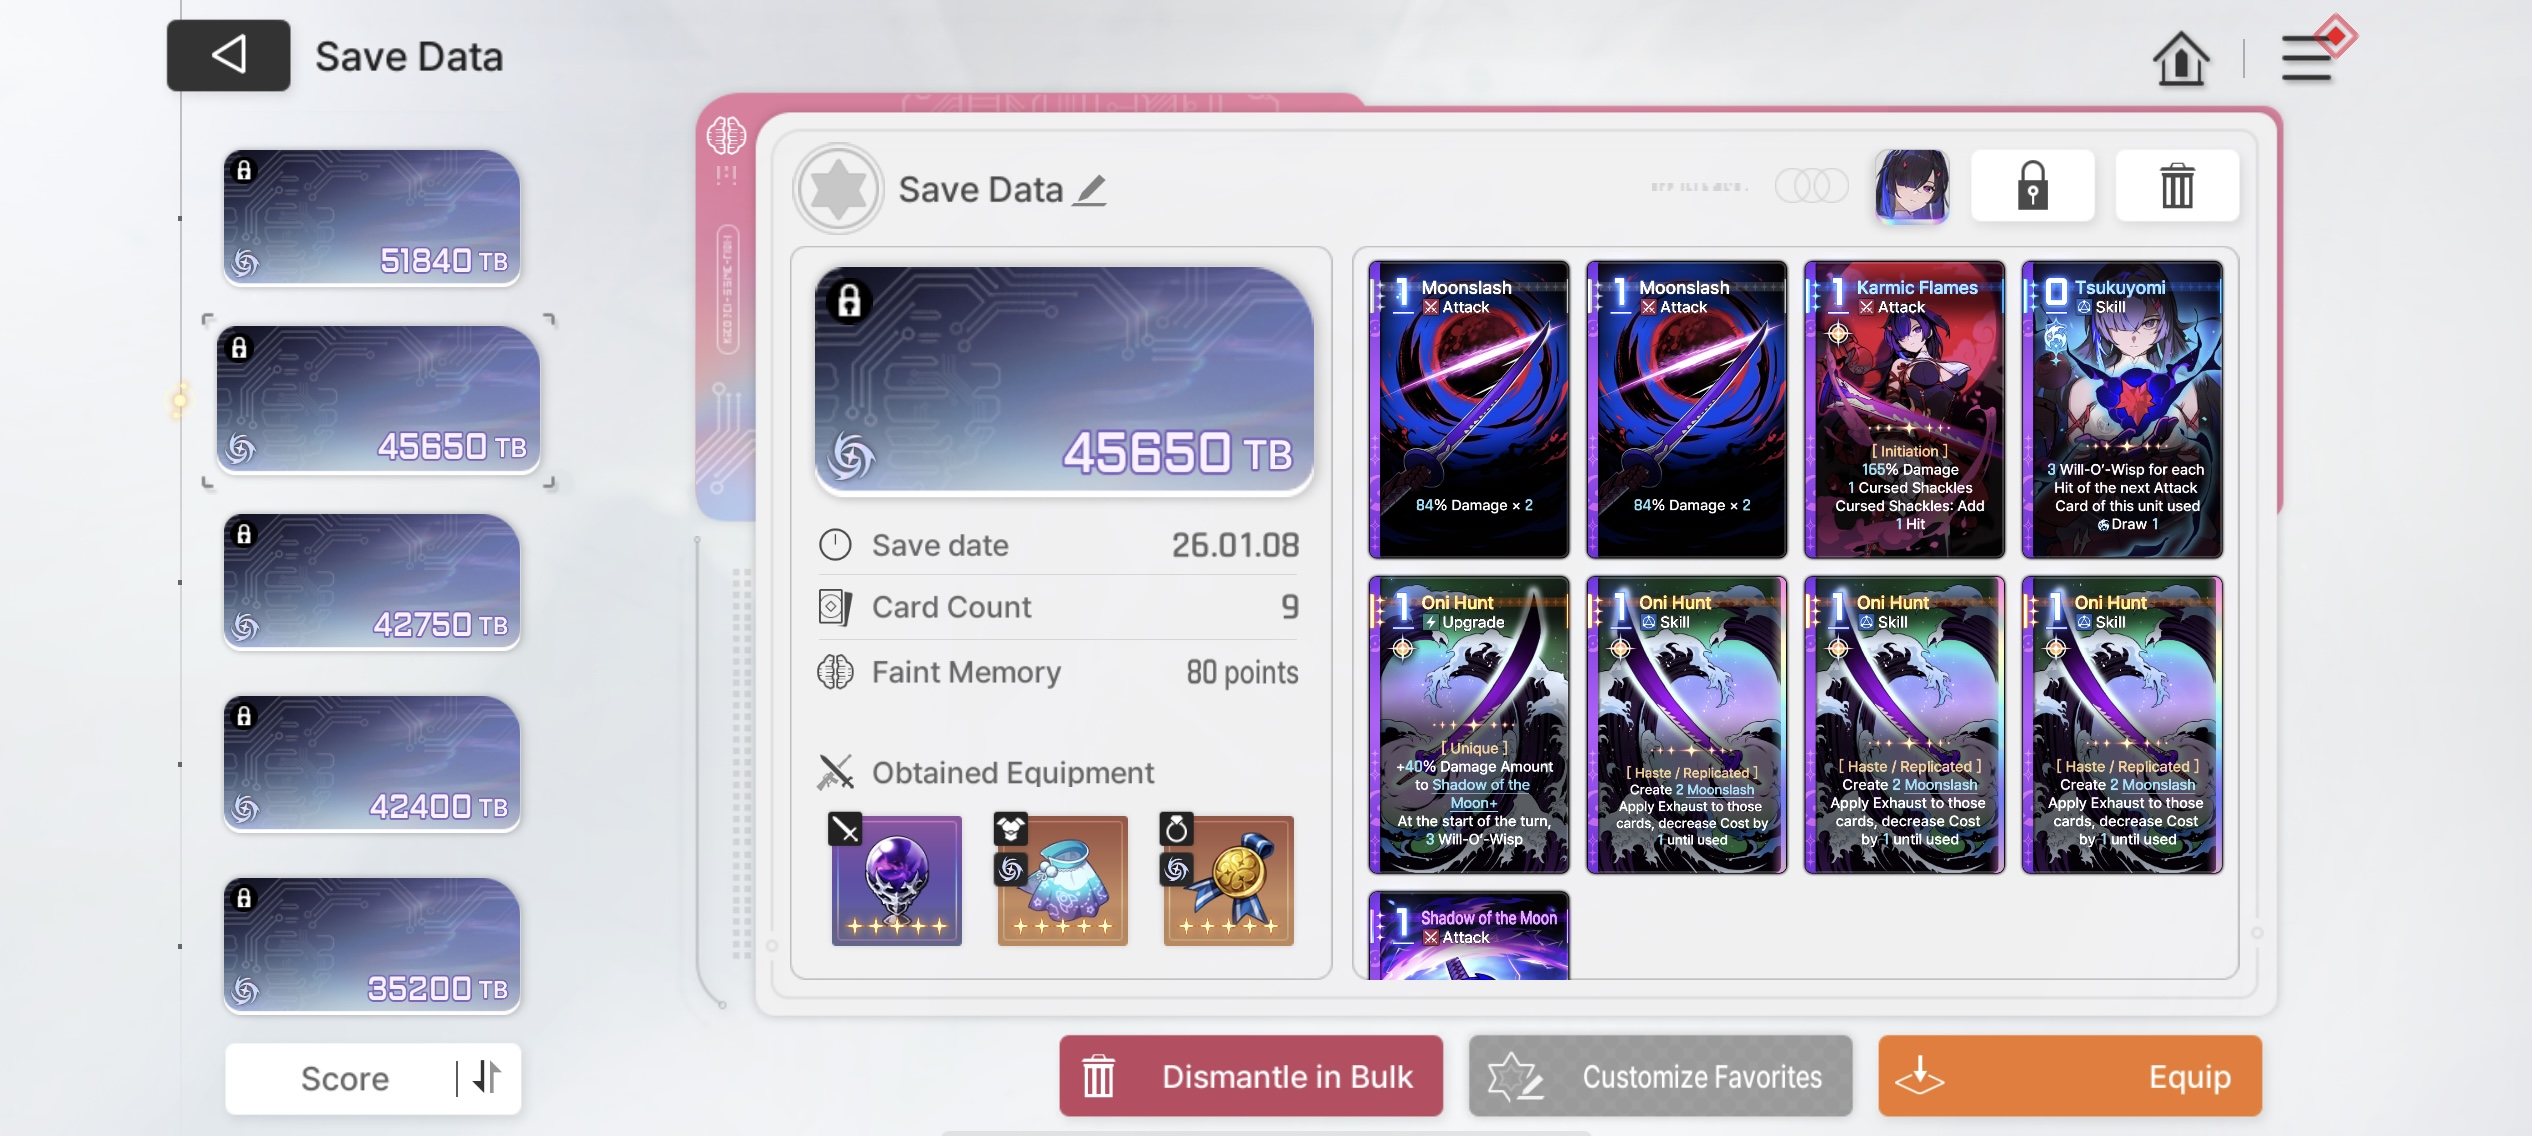Open the Score sorting dropdown

344,1078
